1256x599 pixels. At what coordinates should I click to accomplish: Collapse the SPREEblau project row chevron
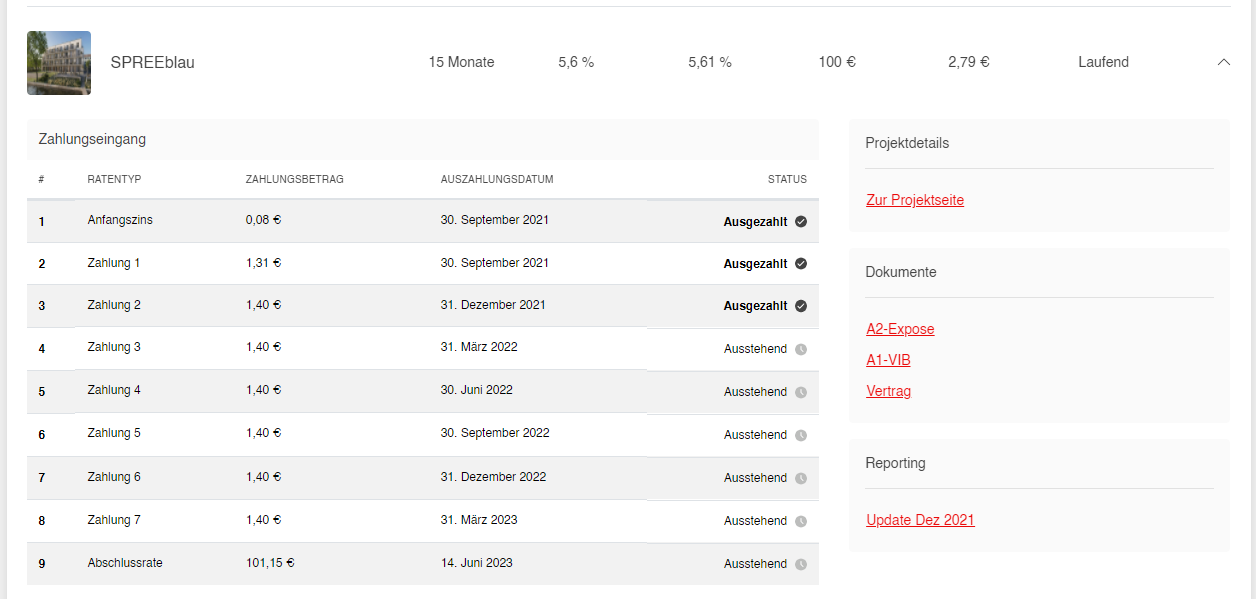pos(1223,62)
